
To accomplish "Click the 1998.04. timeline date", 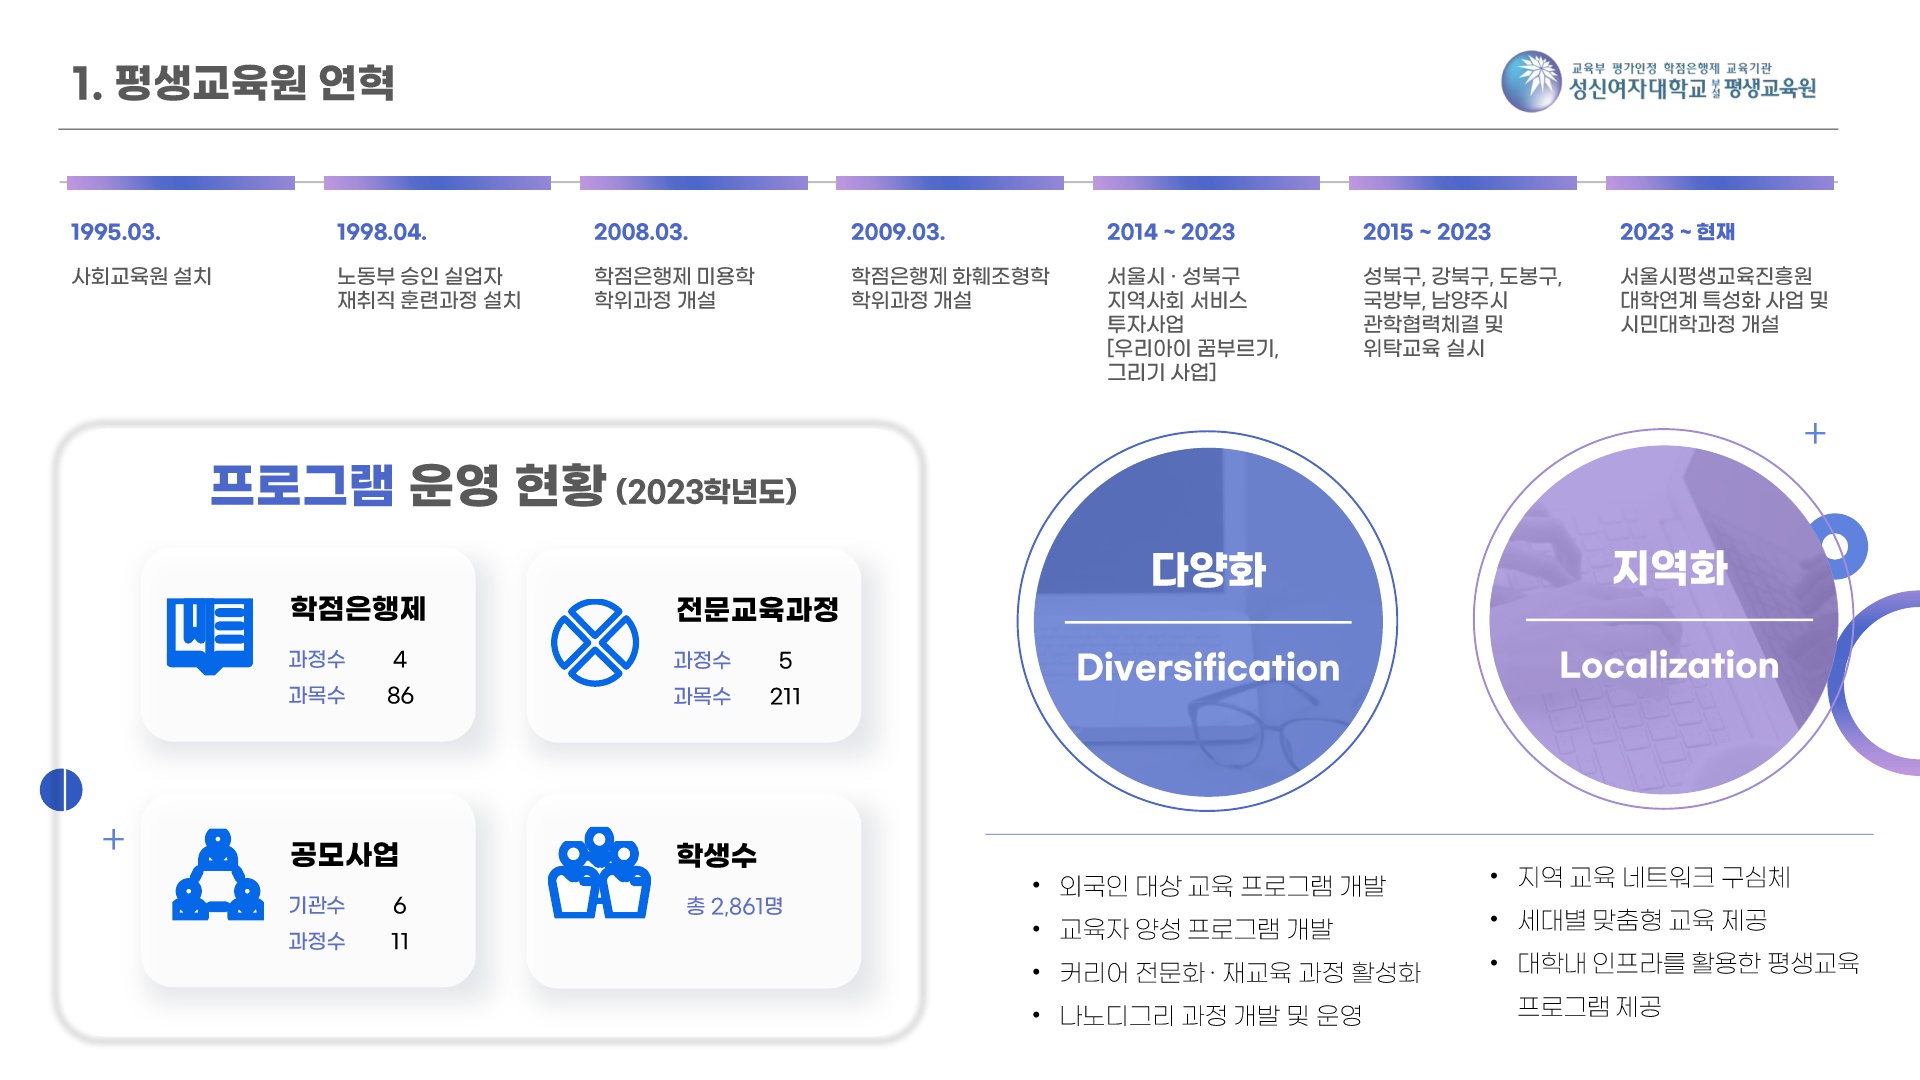I will pos(382,232).
